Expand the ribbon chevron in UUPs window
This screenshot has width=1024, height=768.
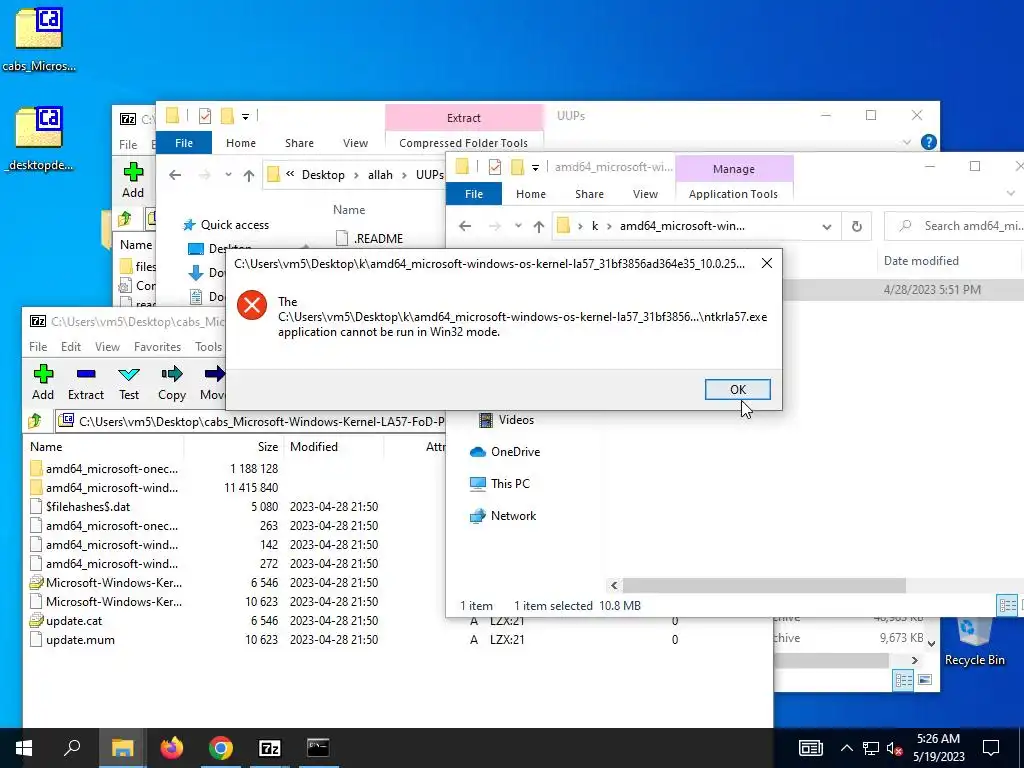pyautogui.click(x=906, y=142)
